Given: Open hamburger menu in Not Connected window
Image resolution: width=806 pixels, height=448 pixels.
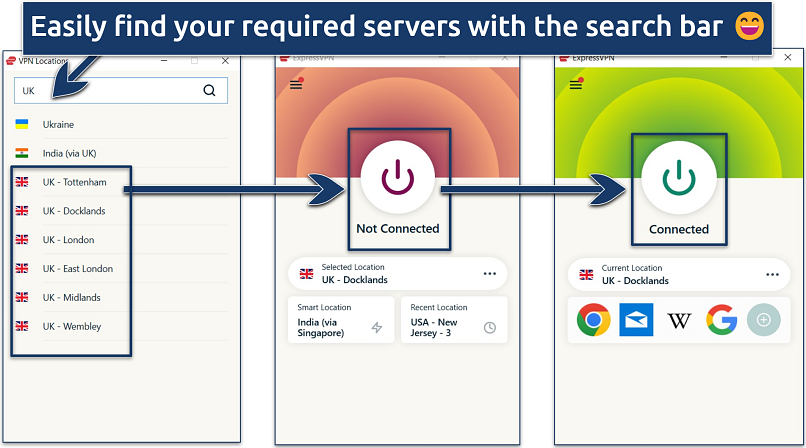Looking at the screenshot, I should coord(296,84).
